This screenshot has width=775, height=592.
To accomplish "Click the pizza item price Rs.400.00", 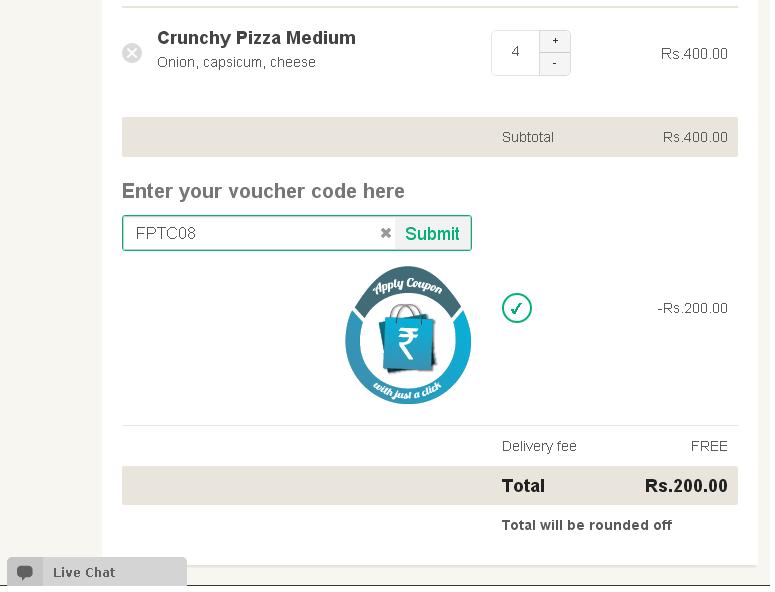I will pos(694,53).
